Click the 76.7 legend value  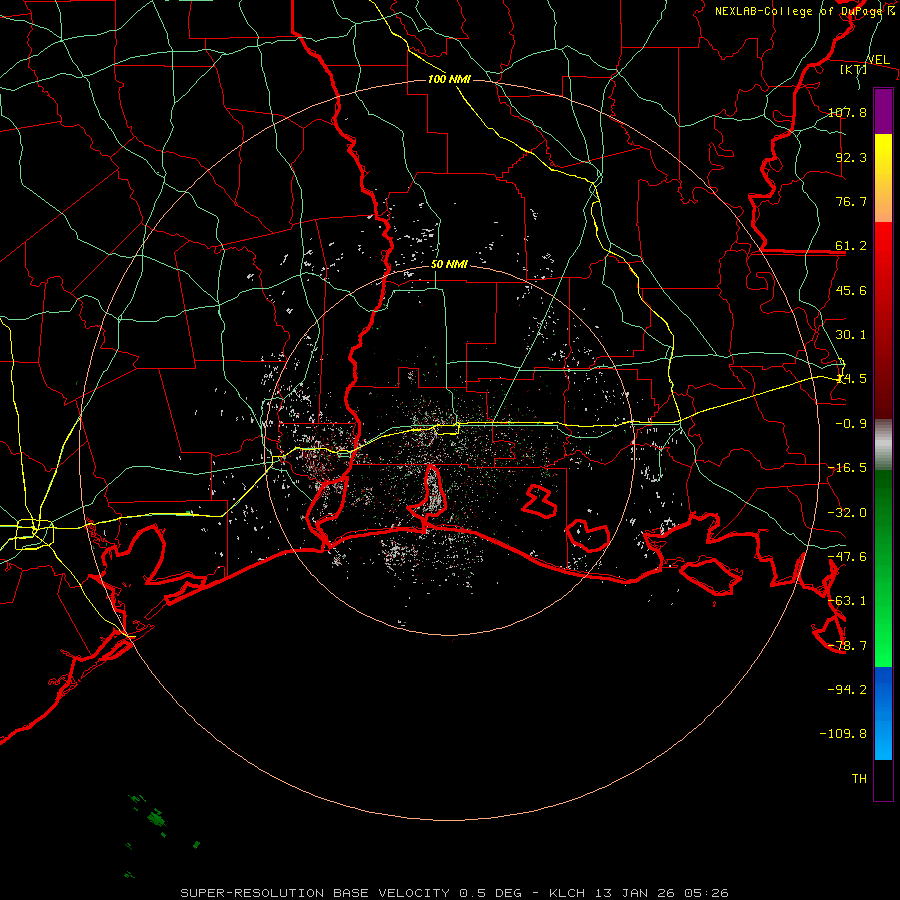[851, 201]
